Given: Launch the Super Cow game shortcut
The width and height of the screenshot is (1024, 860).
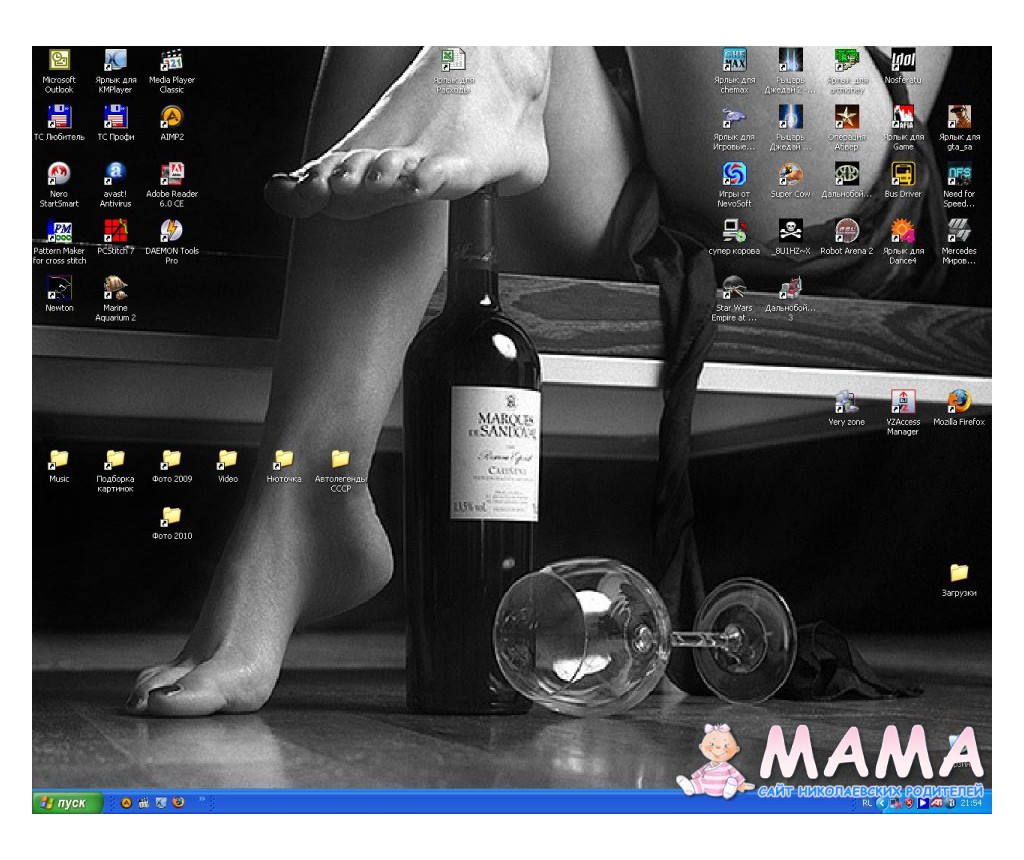Looking at the screenshot, I should pyautogui.click(x=790, y=175).
